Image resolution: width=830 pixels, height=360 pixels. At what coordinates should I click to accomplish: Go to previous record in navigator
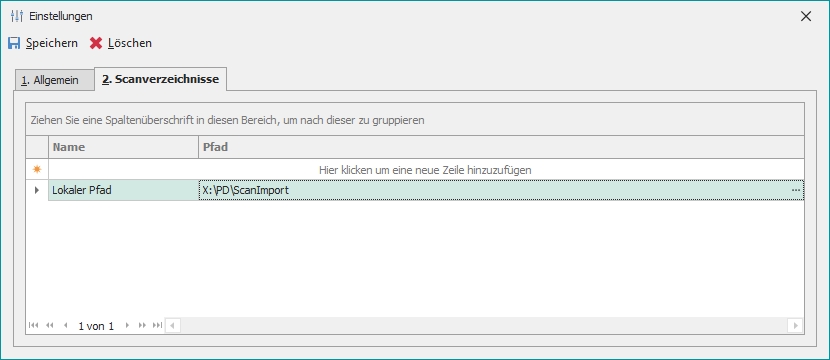[x=66, y=326]
